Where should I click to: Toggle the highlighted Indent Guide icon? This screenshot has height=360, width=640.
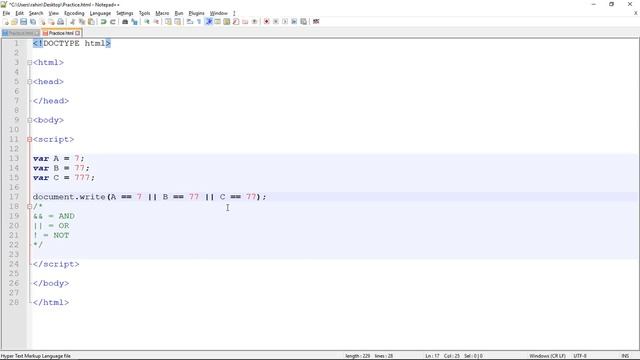[x=209, y=22]
